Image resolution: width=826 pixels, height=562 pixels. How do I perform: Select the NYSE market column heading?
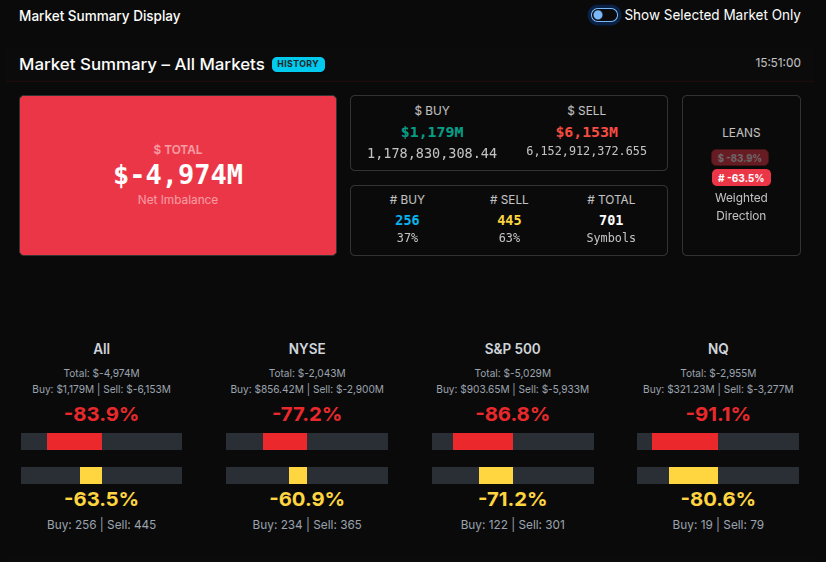click(307, 349)
